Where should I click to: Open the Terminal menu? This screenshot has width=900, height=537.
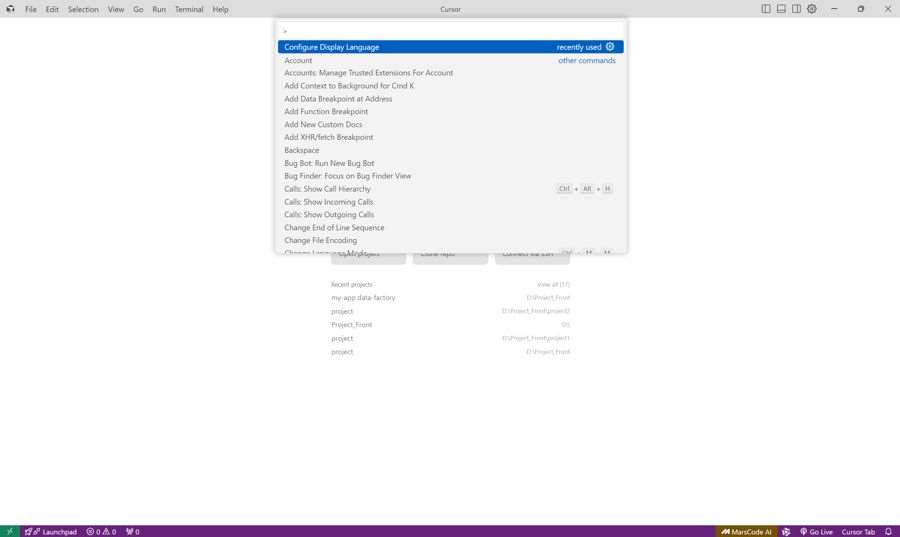189,9
